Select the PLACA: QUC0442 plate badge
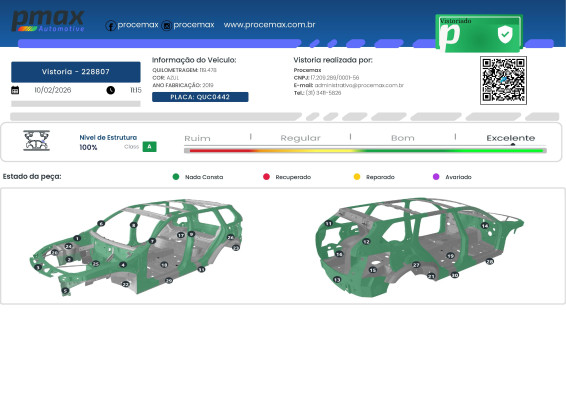Viewport: 566px width, 400px height. click(x=200, y=97)
